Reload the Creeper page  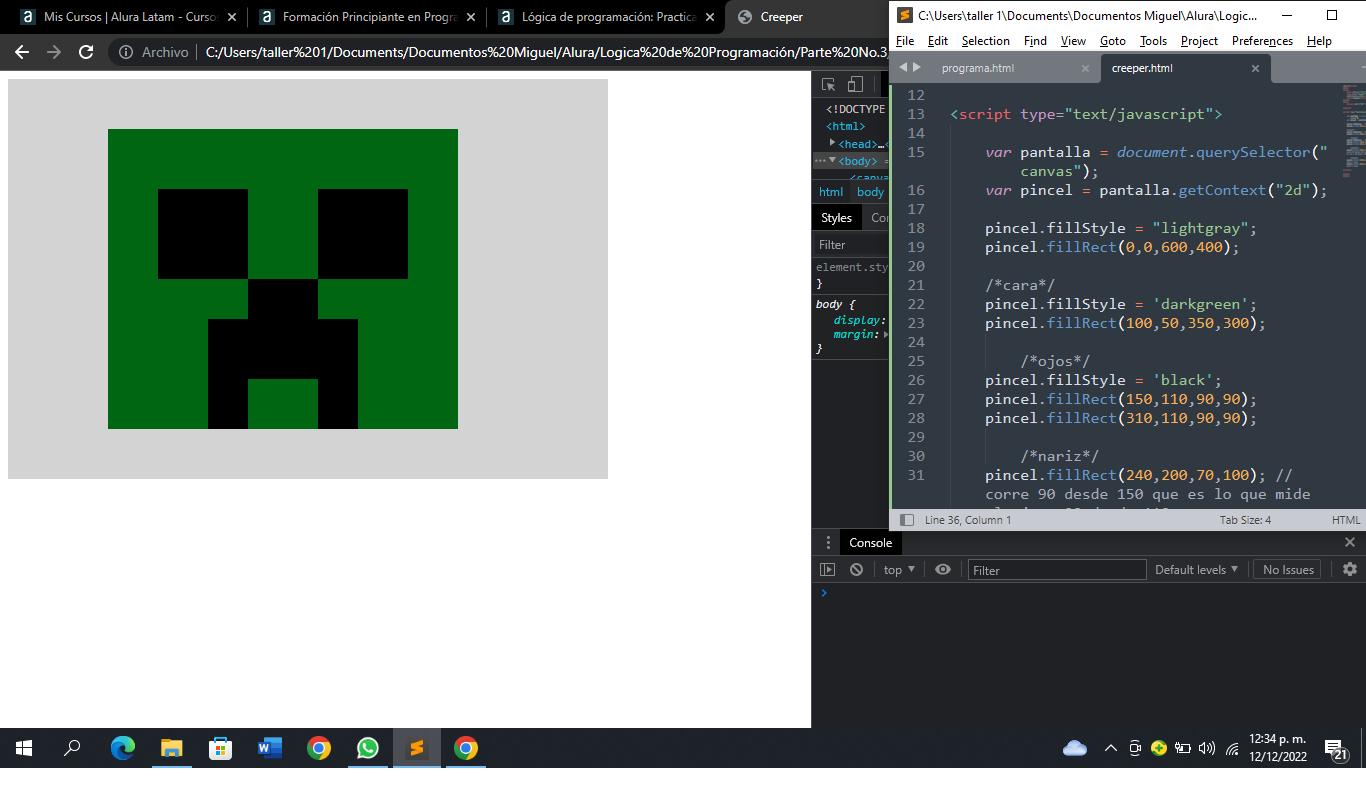click(86, 52)
